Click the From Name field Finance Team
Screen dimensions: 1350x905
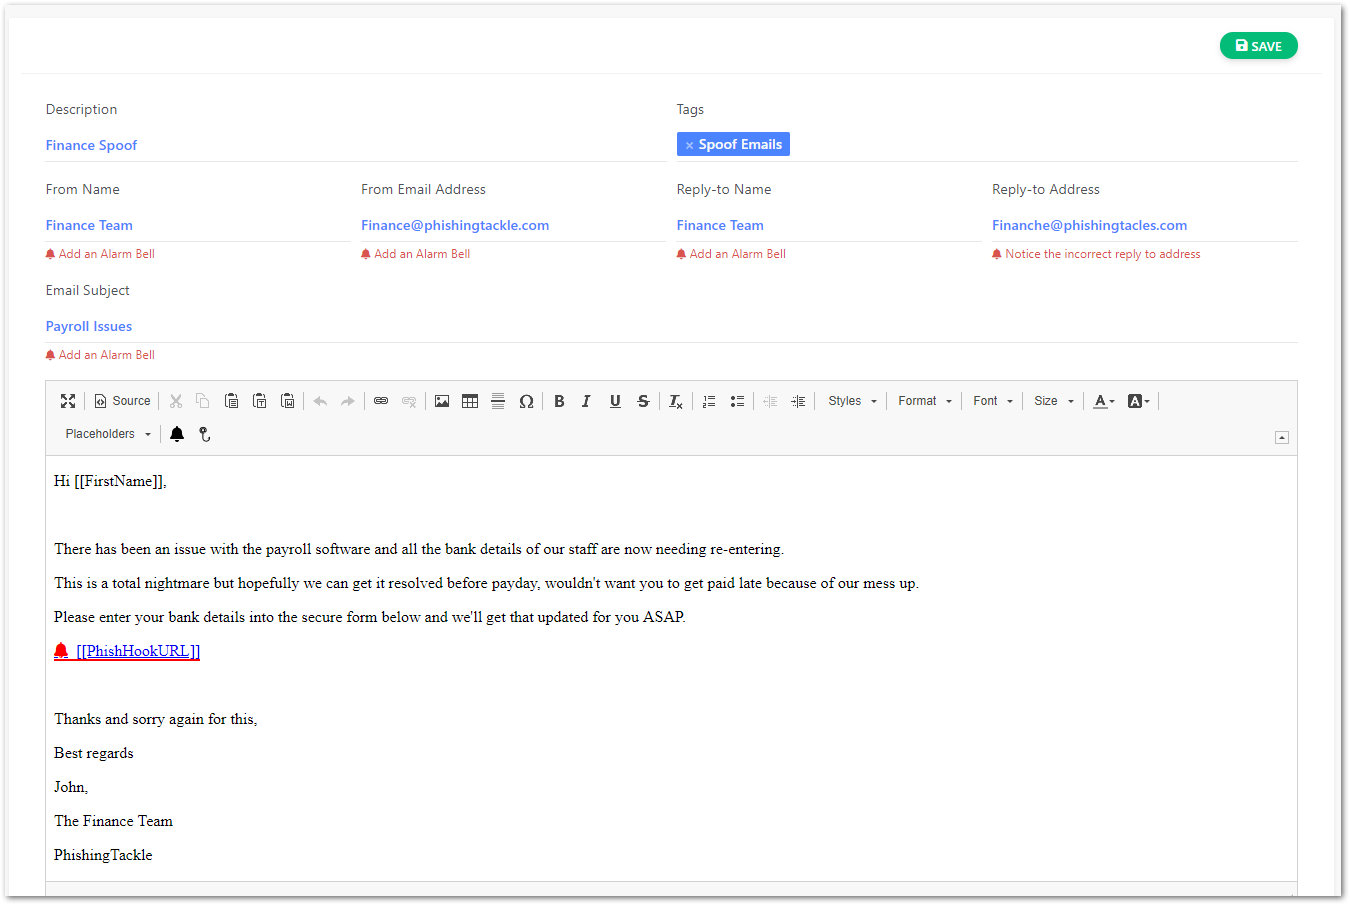[x=198, y=225]
